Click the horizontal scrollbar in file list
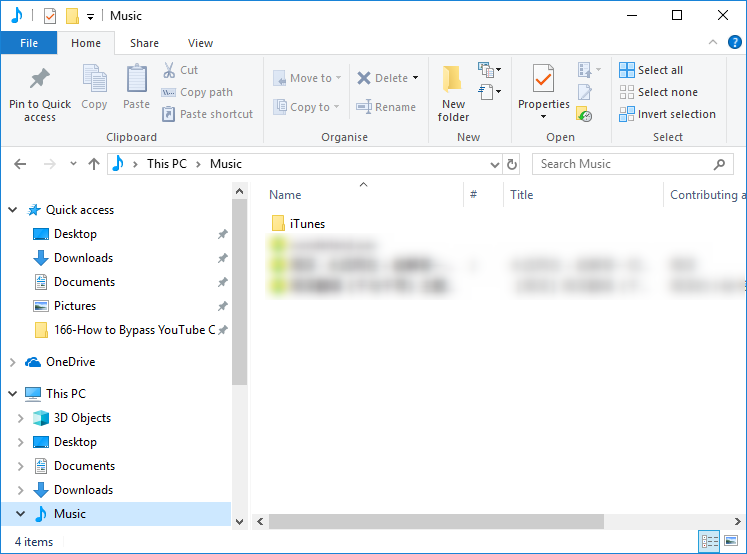This screenshot has width=747, height=554. [436, 521]
